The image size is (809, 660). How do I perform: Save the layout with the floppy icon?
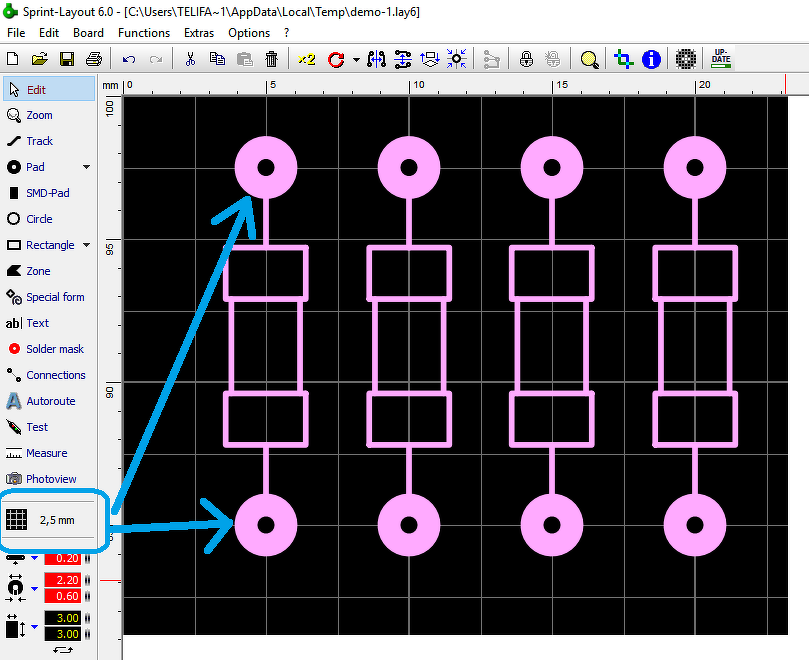(67, 59)
